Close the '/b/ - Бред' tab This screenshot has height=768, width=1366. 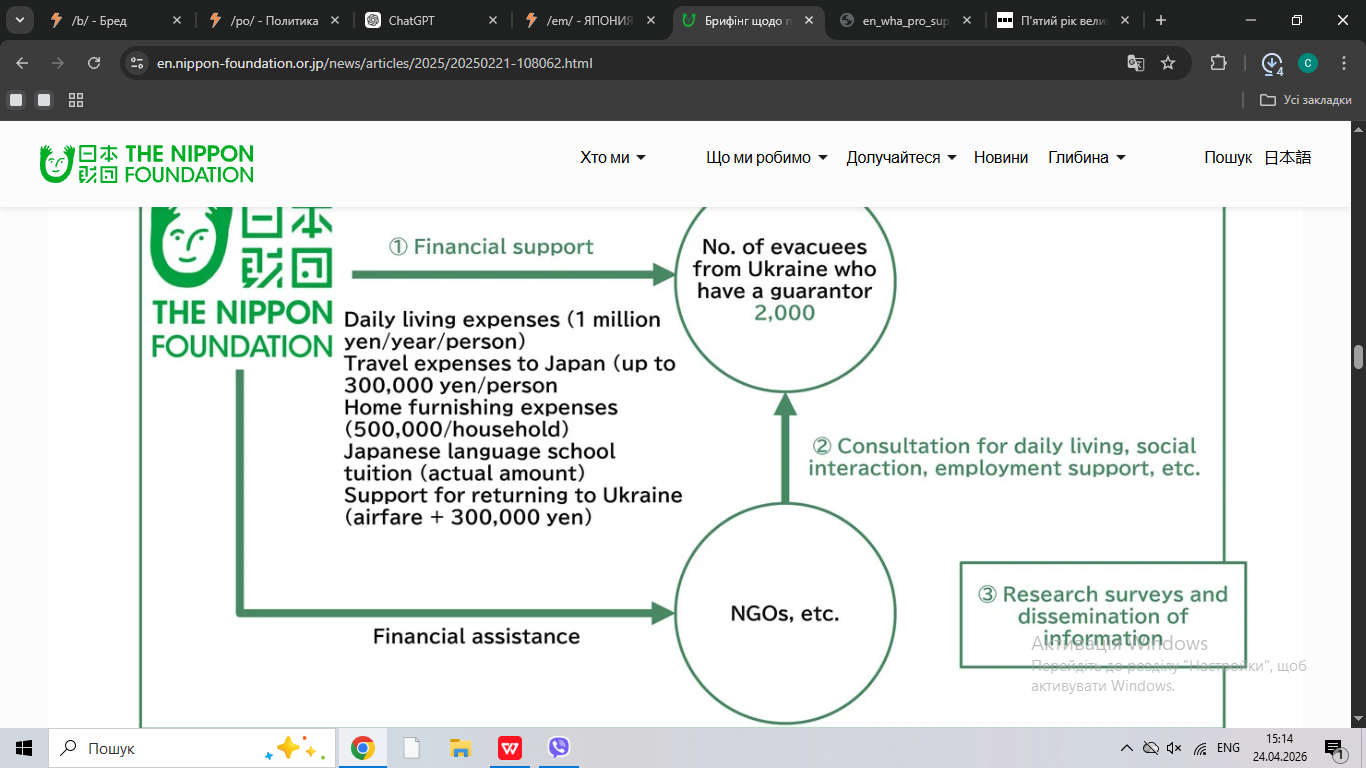coord(177,20)
